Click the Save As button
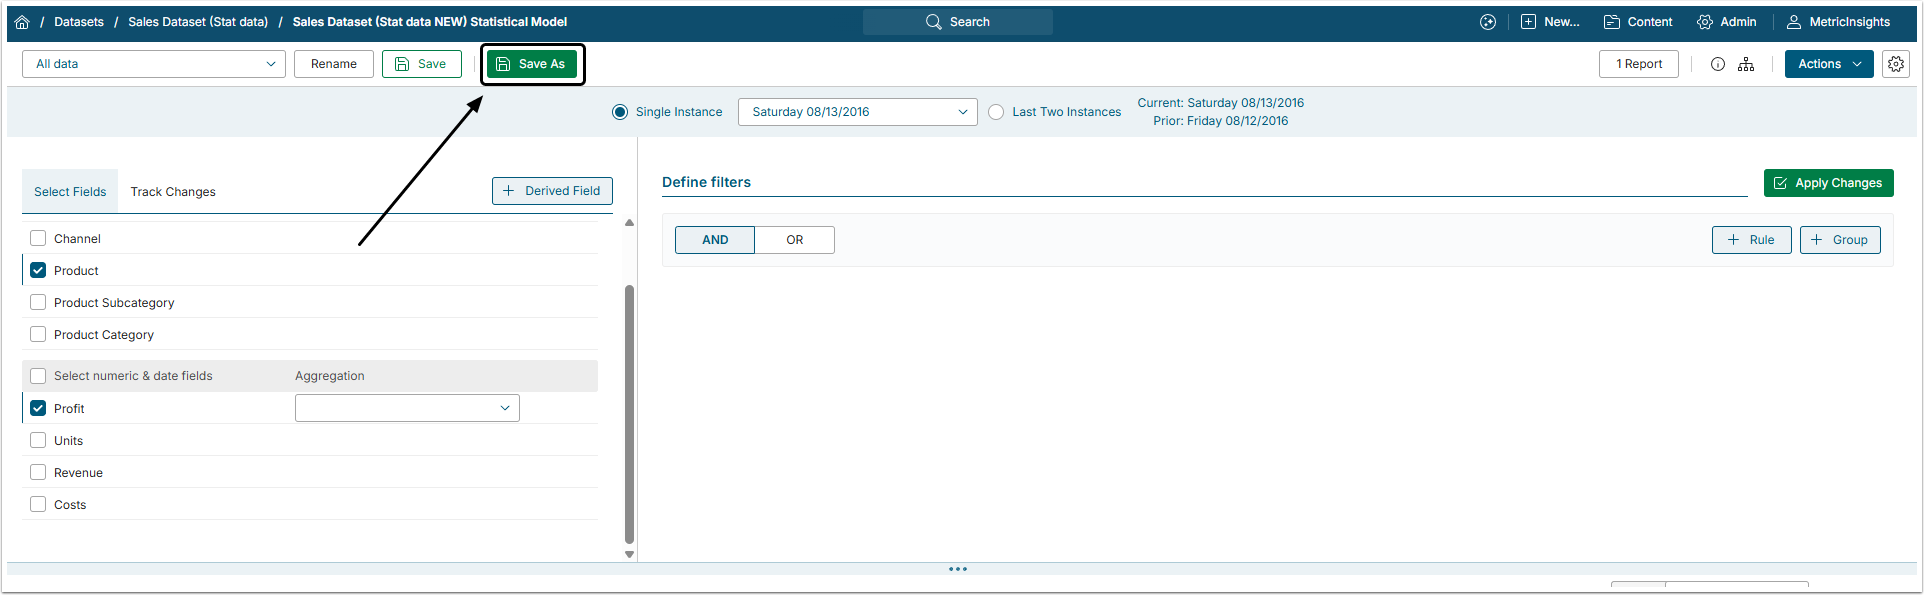This screenshot has height=595, width=1924. 532,64
